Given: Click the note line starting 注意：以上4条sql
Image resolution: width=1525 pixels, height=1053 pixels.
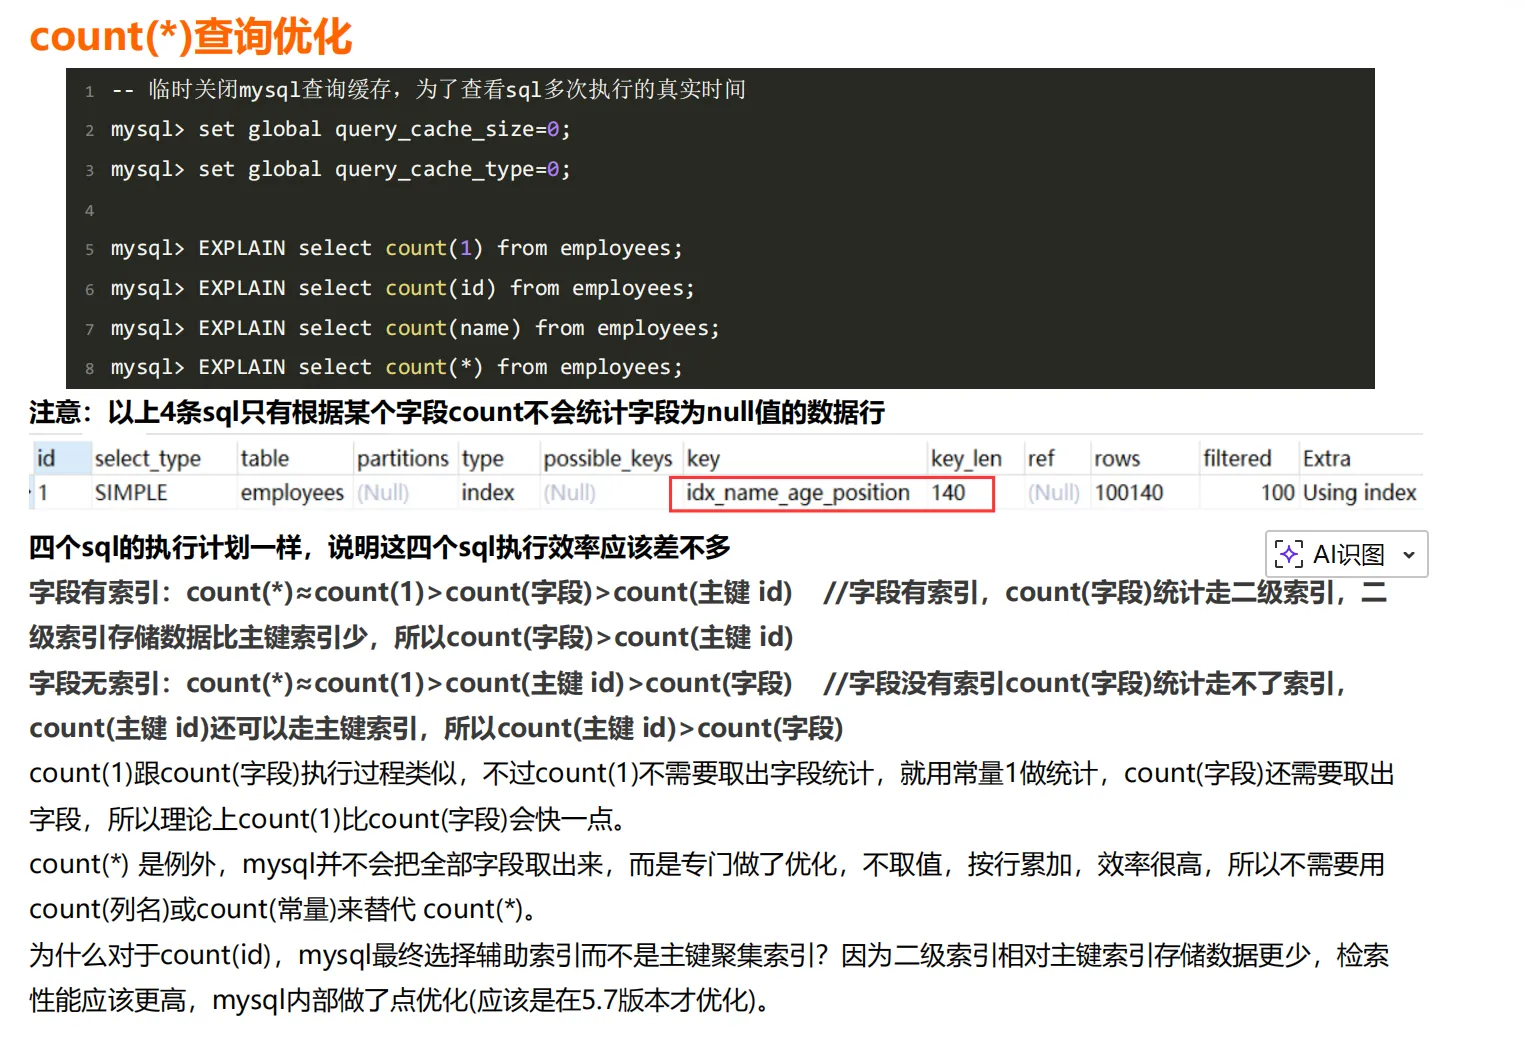Looking at the screenshot, I should [x=457, y=412].
